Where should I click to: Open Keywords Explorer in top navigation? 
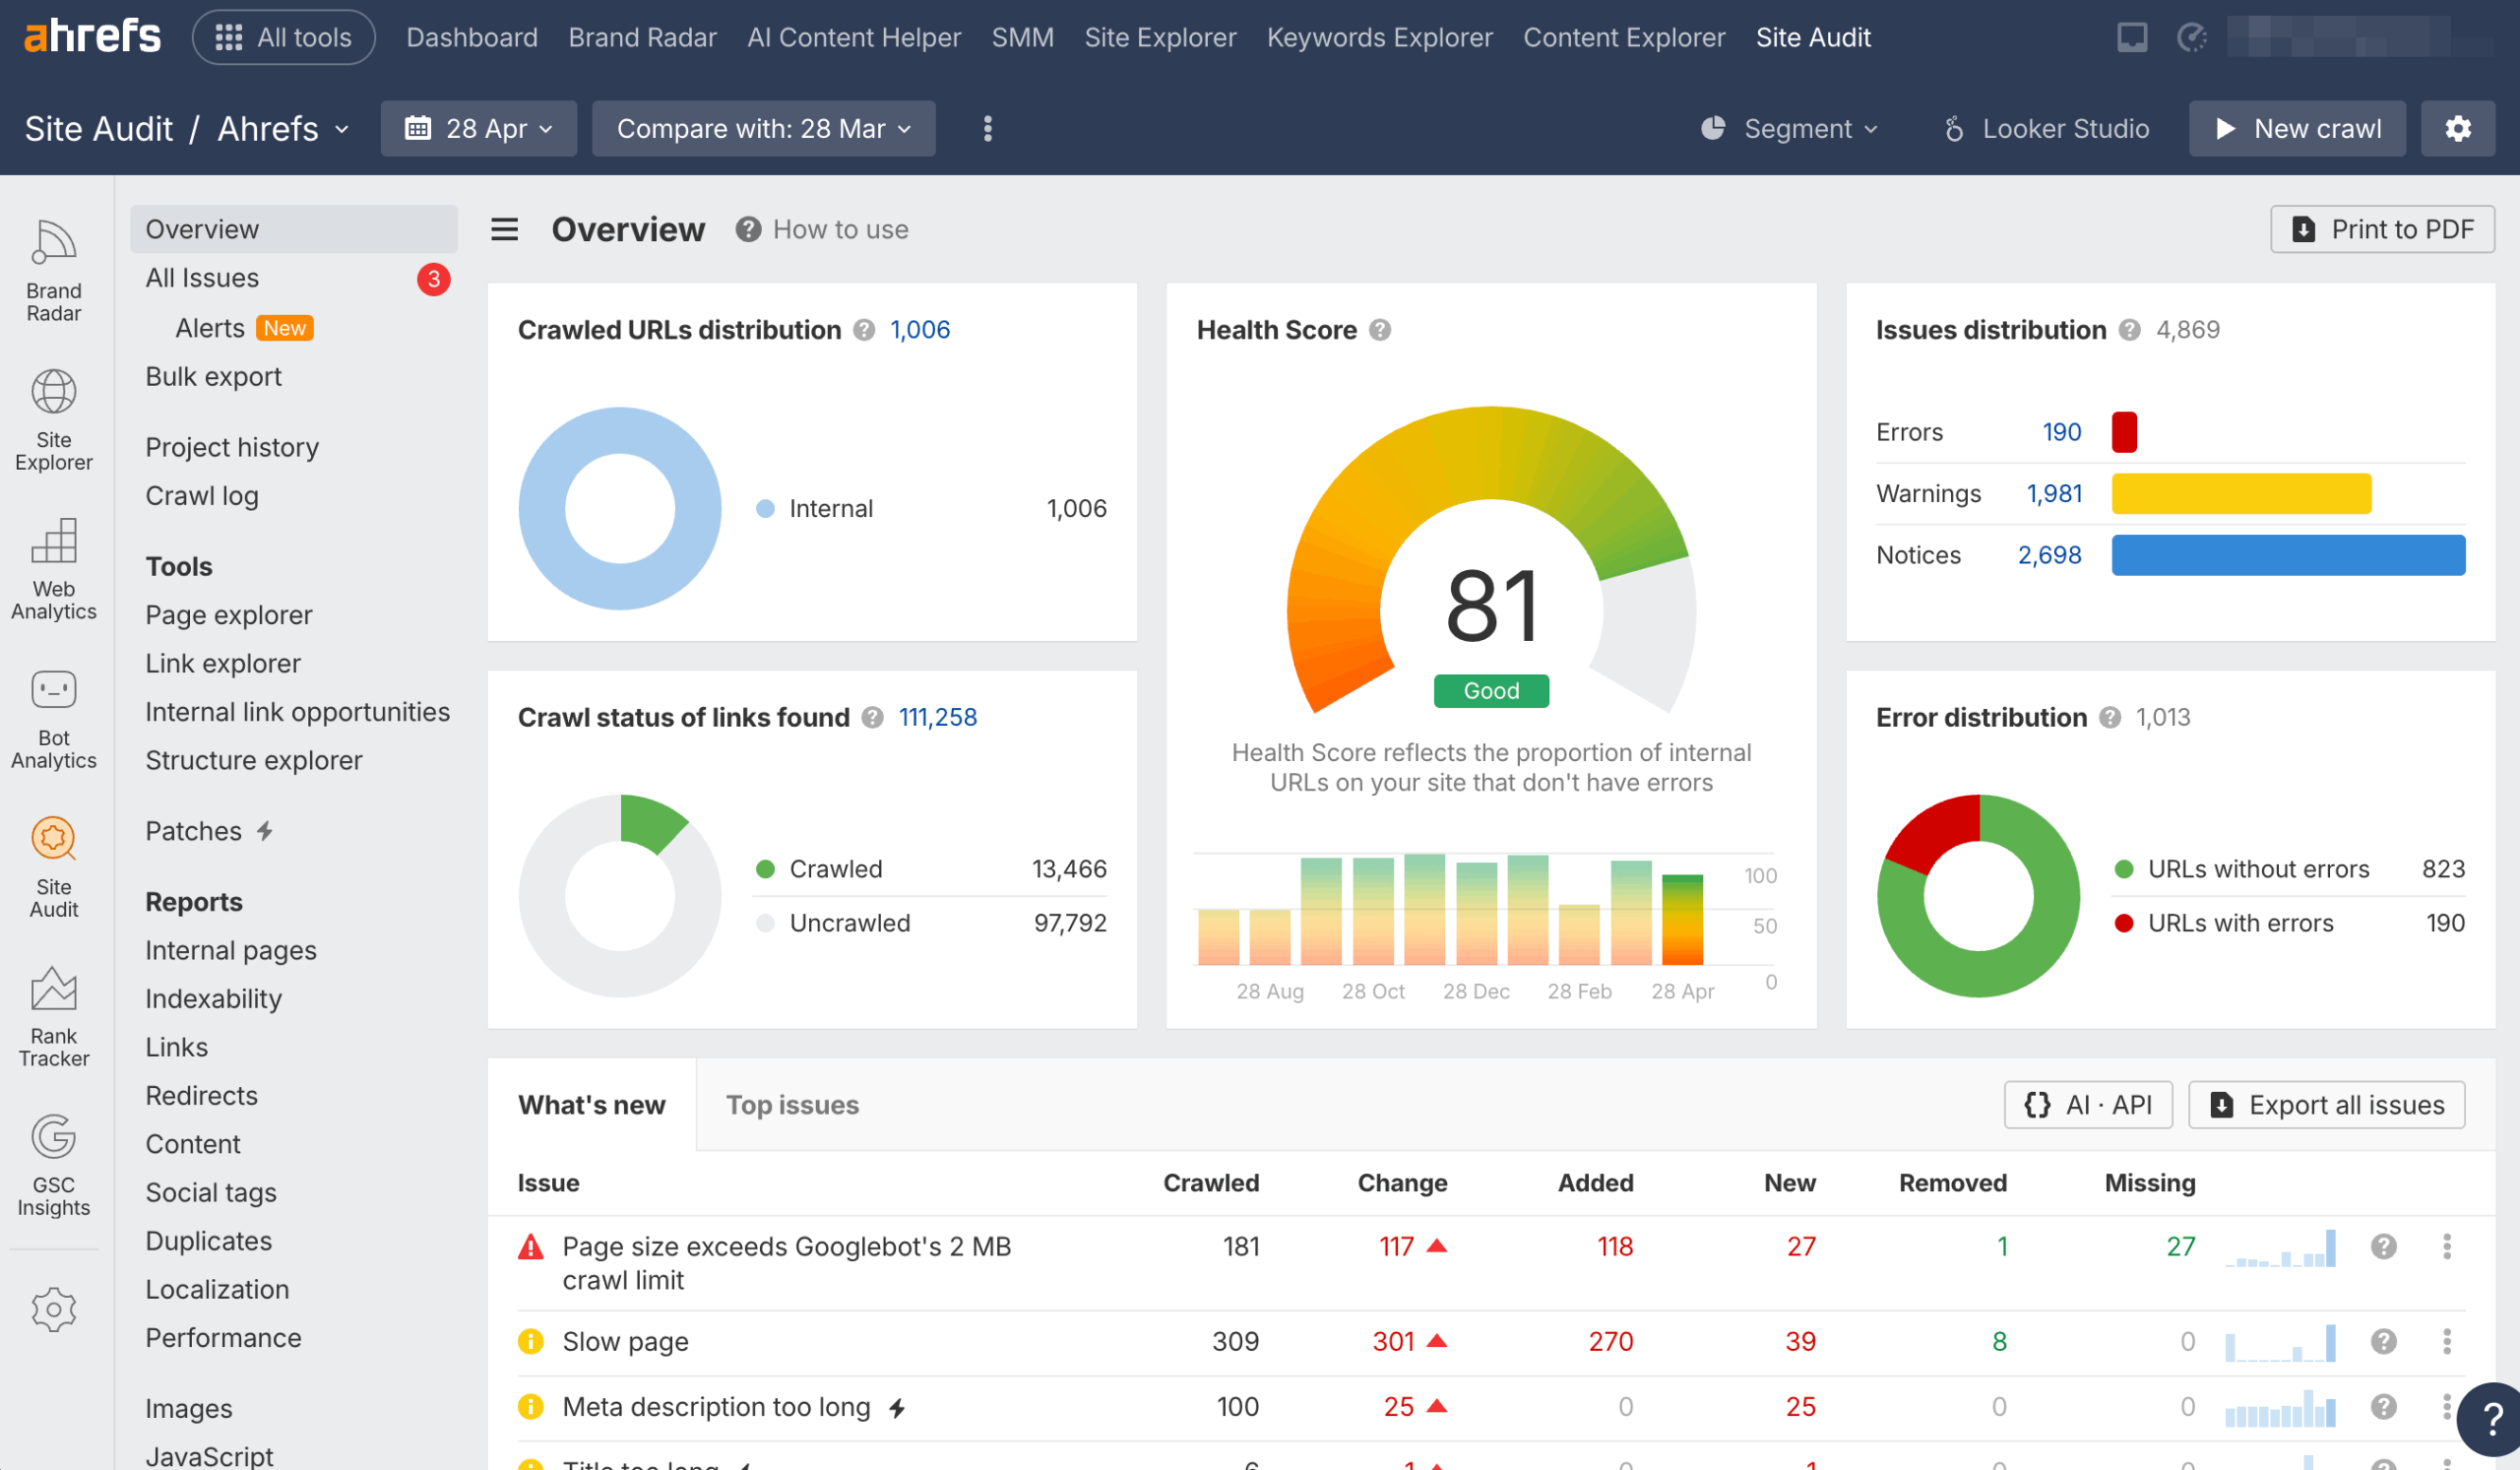coord(1379,37)
